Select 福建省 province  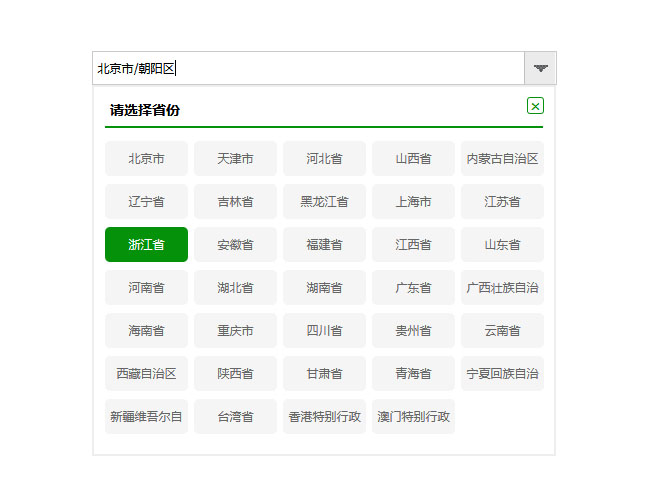pos(324,244)
